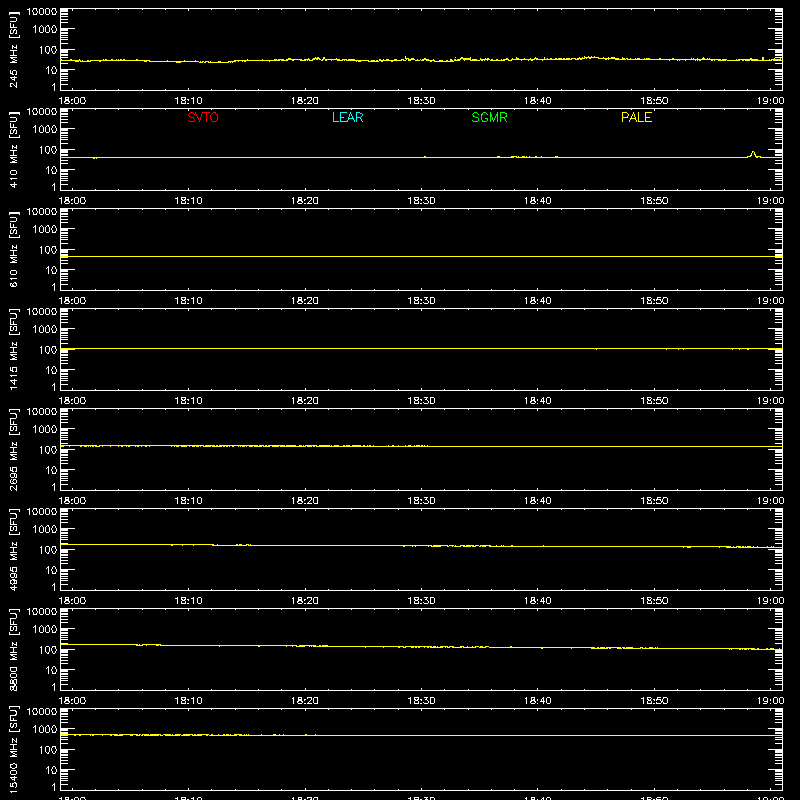The image size is (800, 800).
Task: Click the 1000 y-axis value of 15400 MHz plot
Action: pos(45,729)
